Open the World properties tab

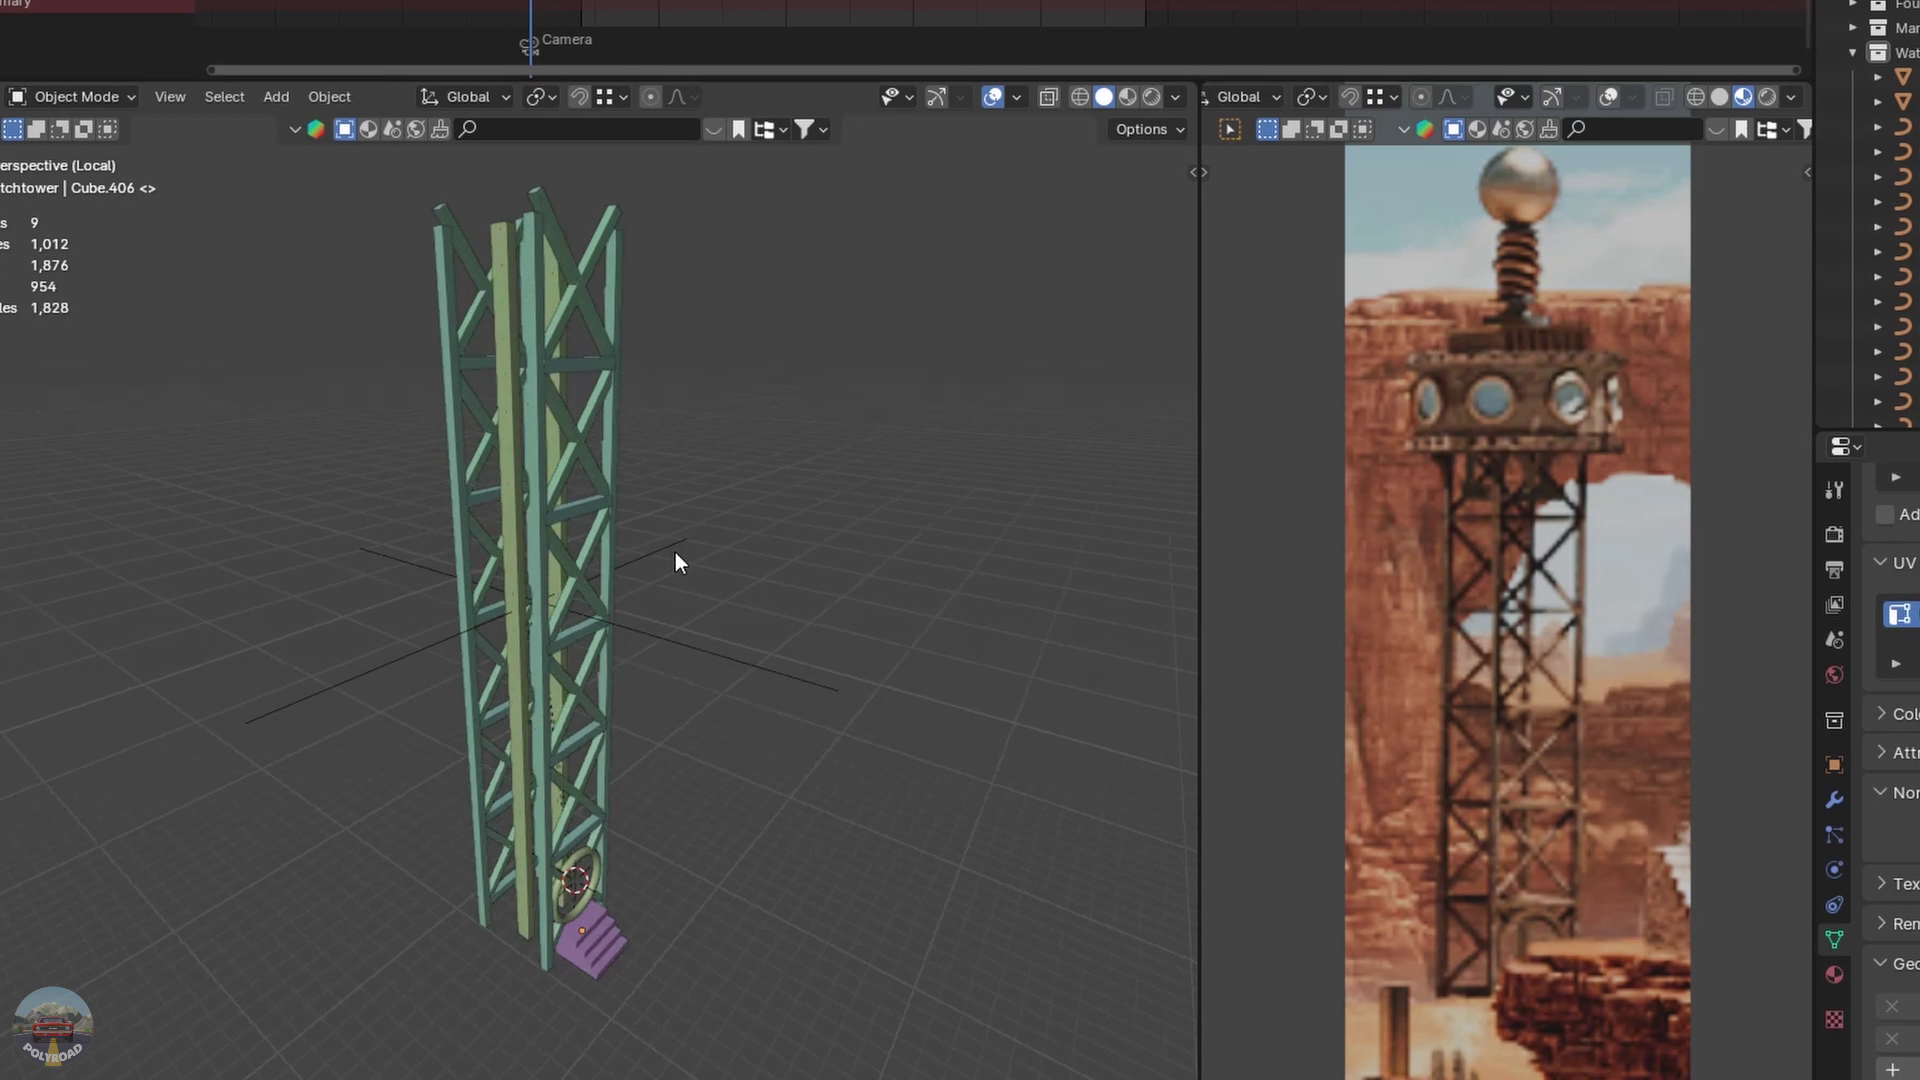pyautogui.click(x=1834, y=675)
